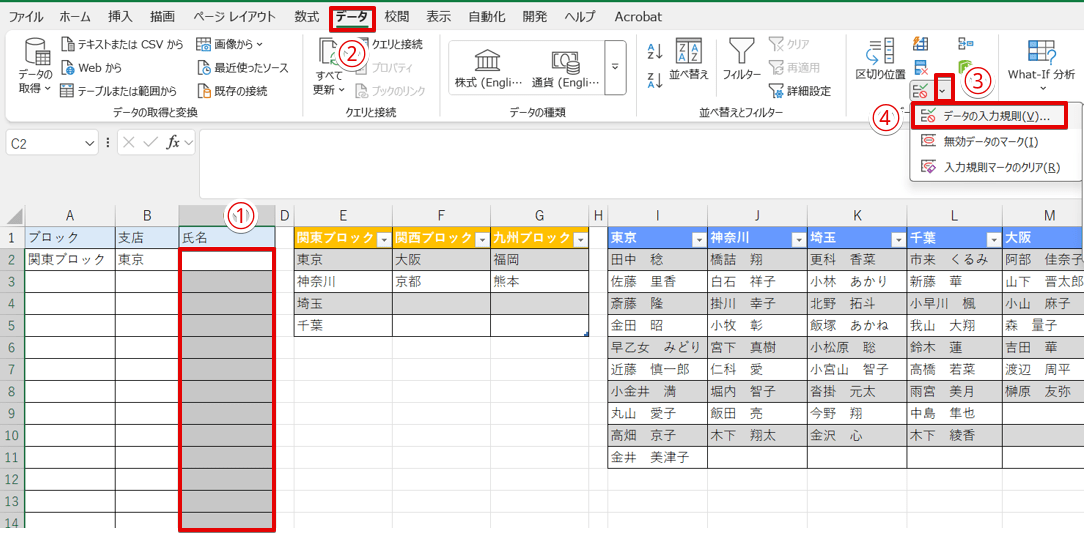
Task: Choose 入力規則マークのクリア(R) menu item
Action: point(990,167)
